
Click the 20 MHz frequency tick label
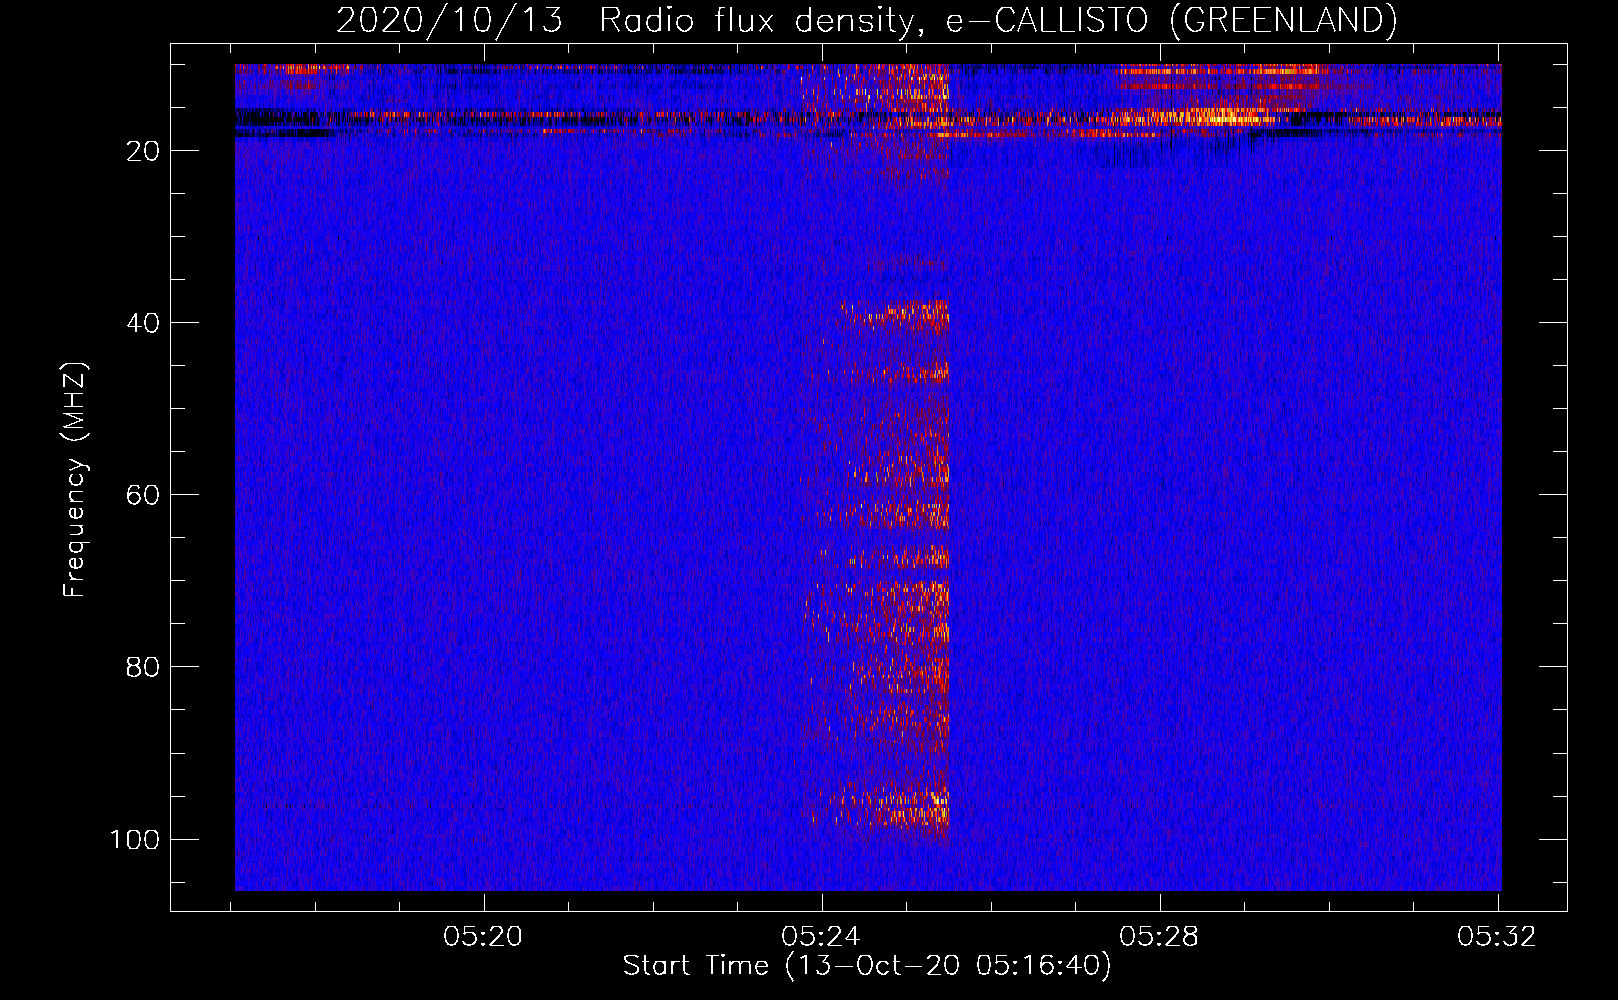tap(144, 151)
